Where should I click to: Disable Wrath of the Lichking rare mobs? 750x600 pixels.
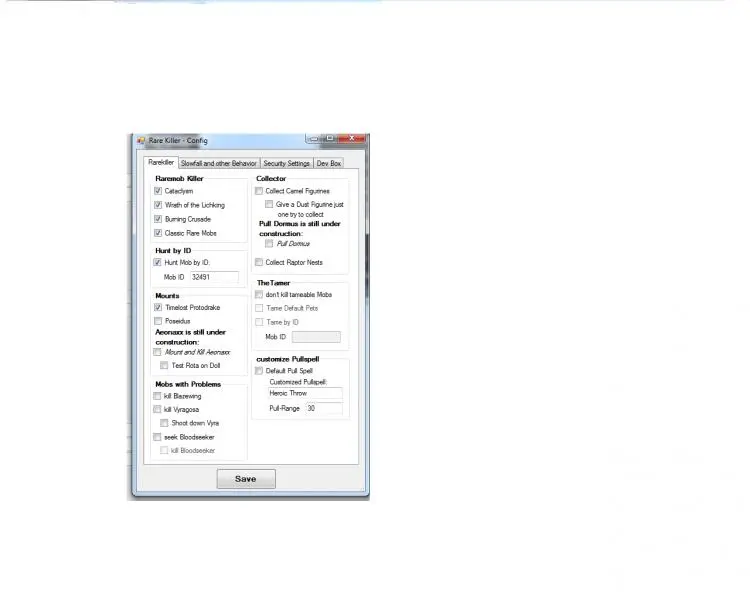coord(158,205)
